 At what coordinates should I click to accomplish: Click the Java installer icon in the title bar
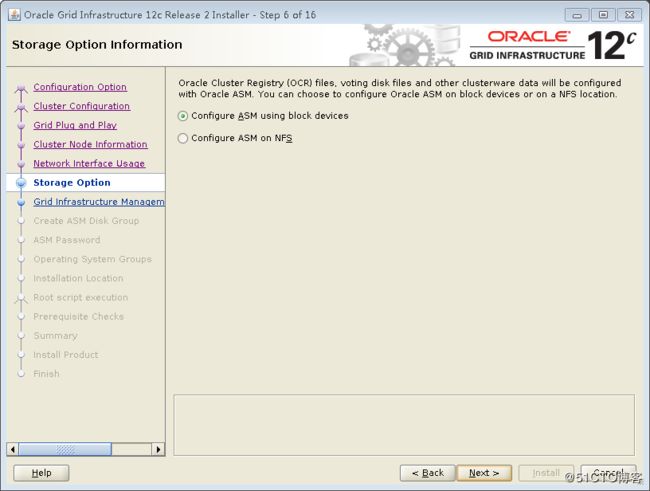15,15
